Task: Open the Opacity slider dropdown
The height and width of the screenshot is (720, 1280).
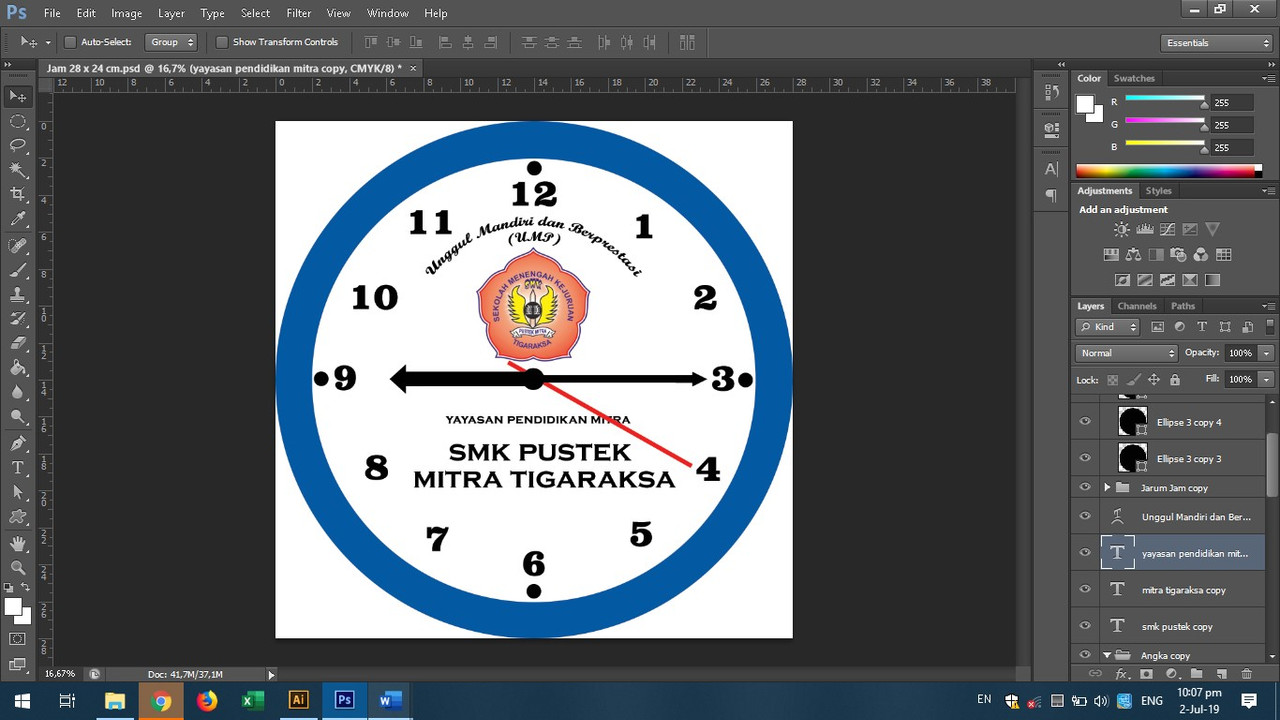Action: 1267,353
